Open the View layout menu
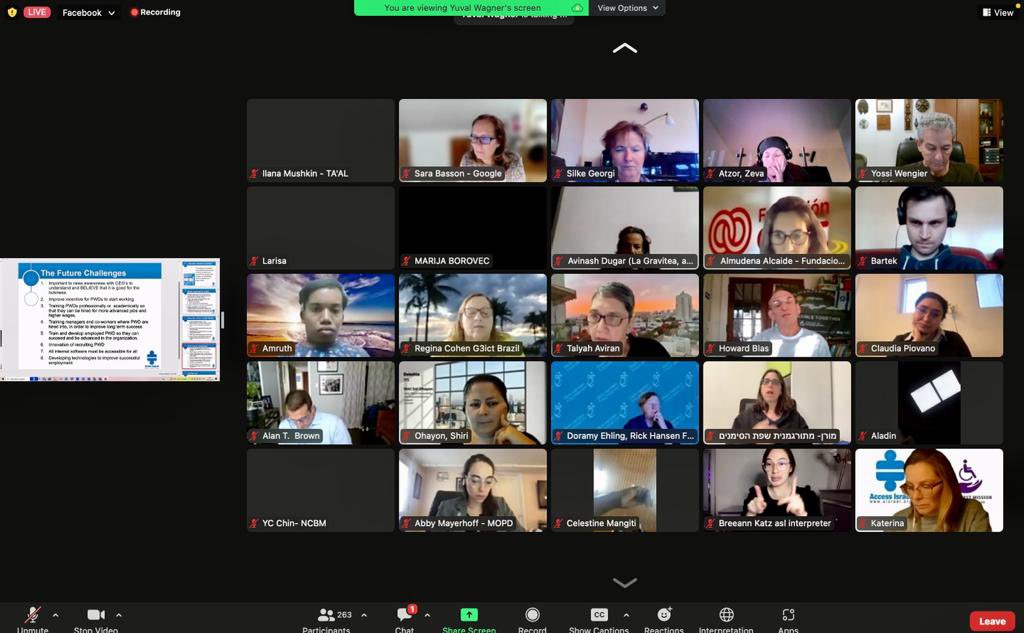The width and height of the screenshot is (1024, 633). pyautogui.click(x=998, y=12)
